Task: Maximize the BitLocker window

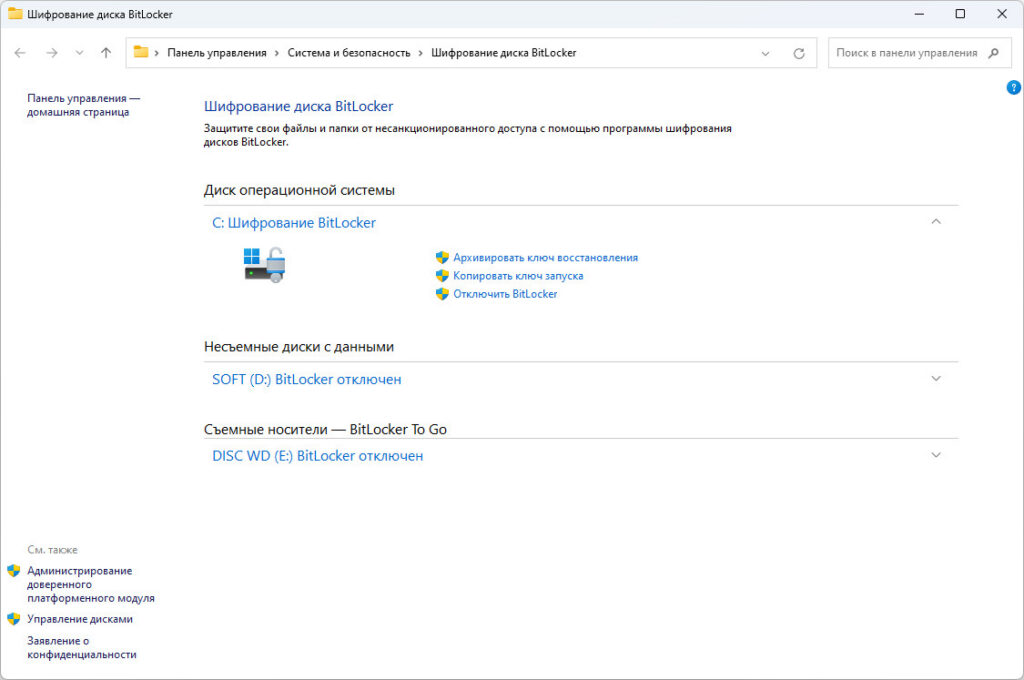Action: point(960,14)
